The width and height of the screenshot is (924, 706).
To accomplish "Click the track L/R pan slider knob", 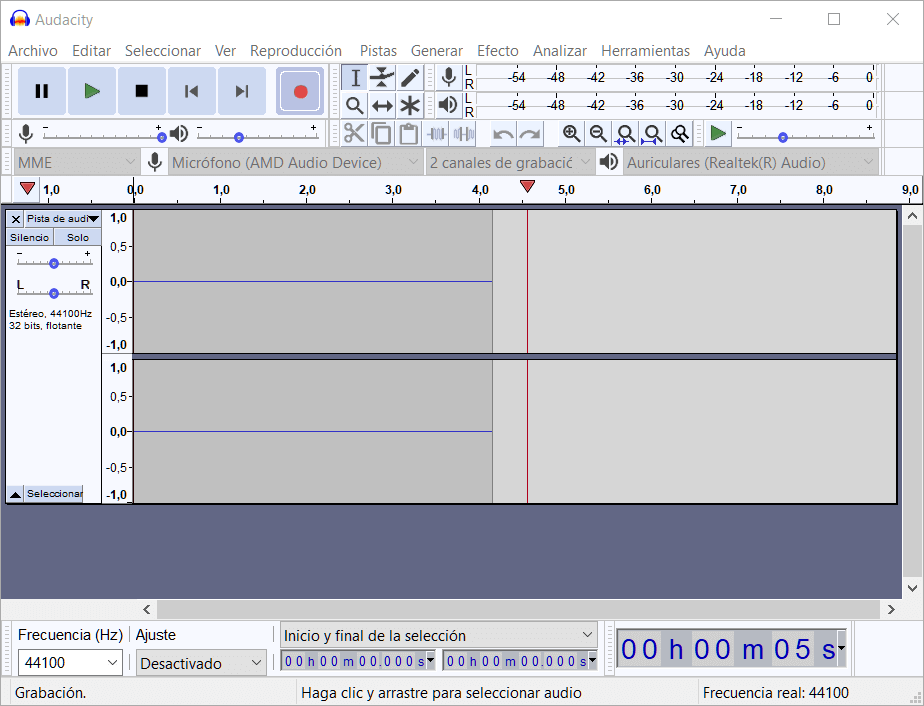I will click(54, 293).
